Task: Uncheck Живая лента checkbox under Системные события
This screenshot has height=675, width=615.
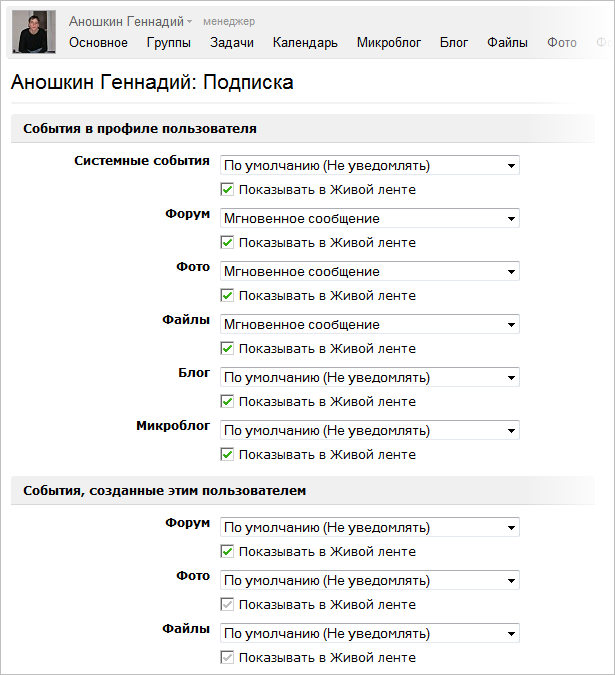Action: 228,190
